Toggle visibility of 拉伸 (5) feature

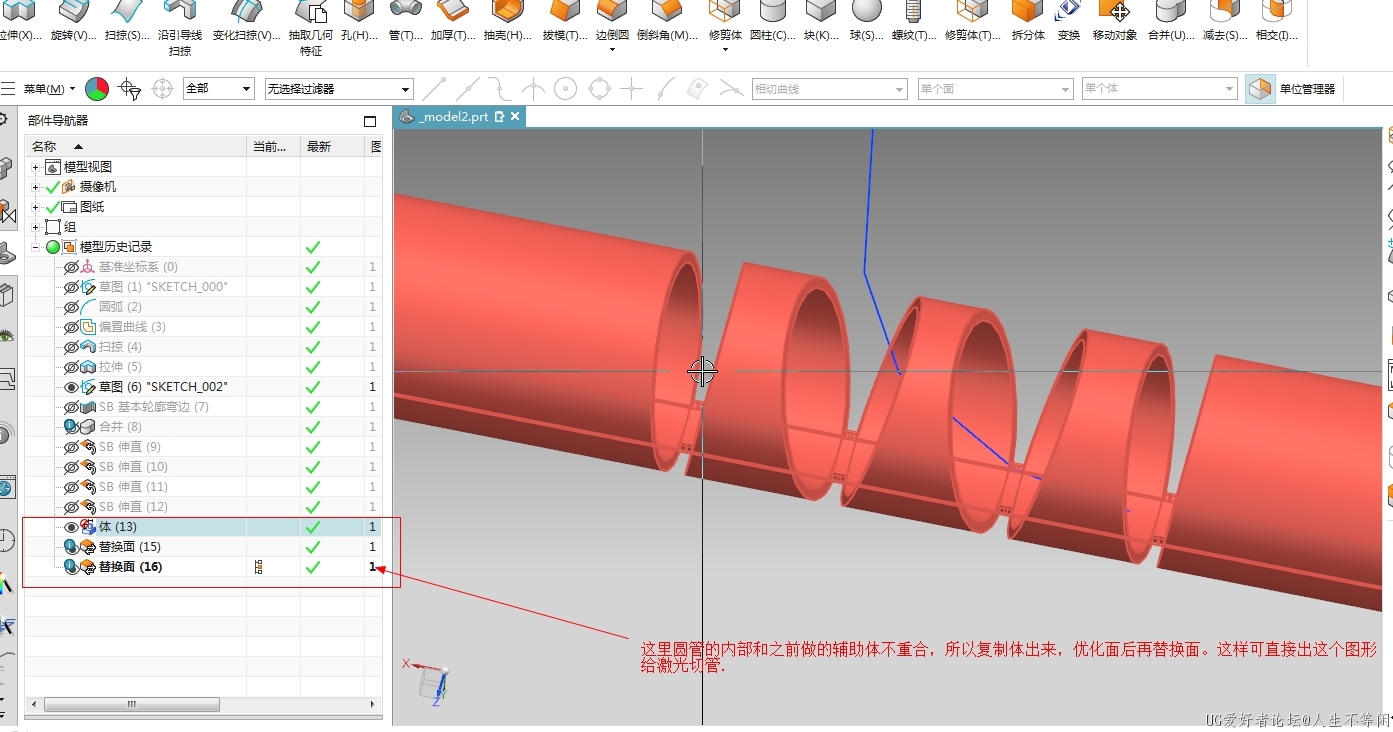(71, 367)
